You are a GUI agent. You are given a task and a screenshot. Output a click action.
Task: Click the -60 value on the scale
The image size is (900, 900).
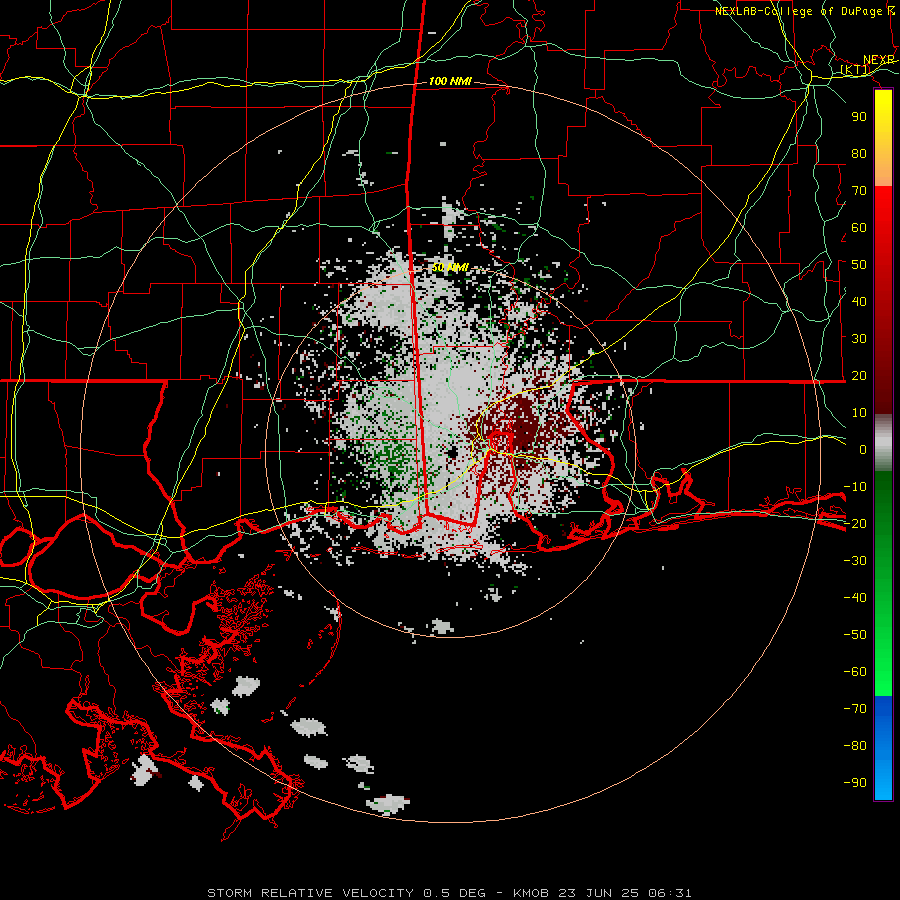pos(855,672)
